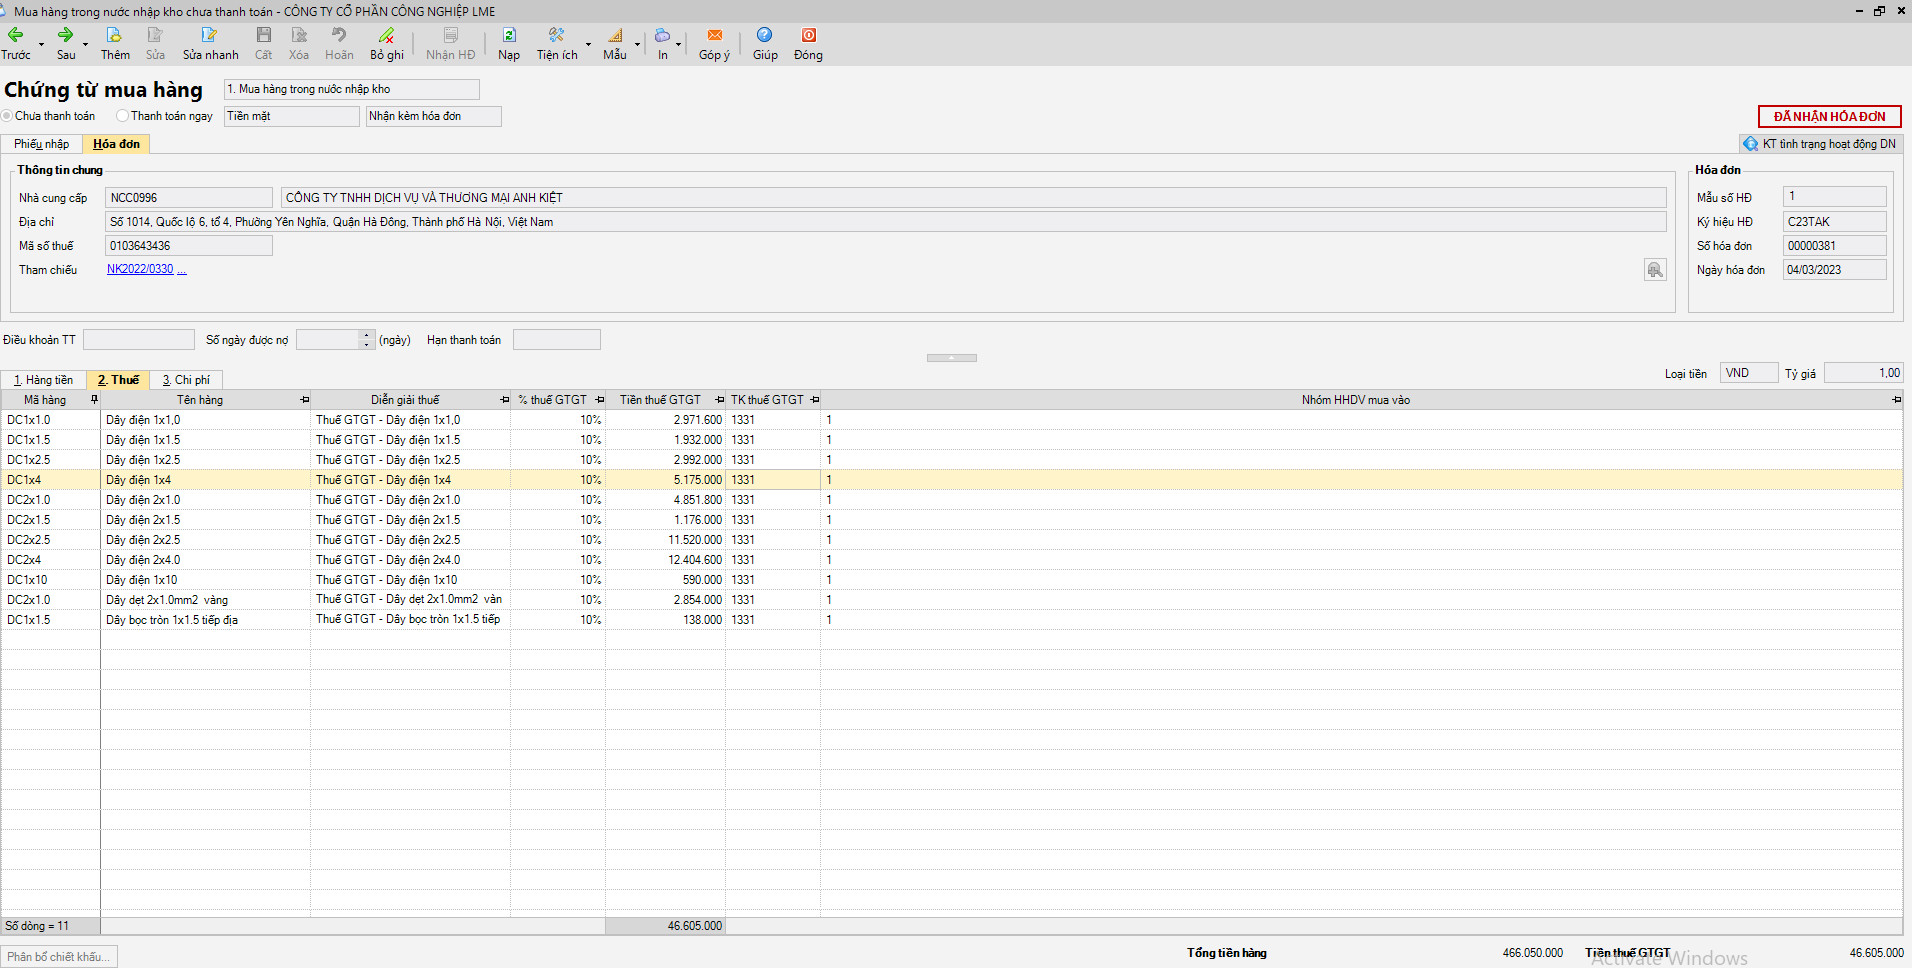Pin the Nhóm HHDV mua vào column
This screenshot has height=968, width=1912.
[x=1896, y=400]
